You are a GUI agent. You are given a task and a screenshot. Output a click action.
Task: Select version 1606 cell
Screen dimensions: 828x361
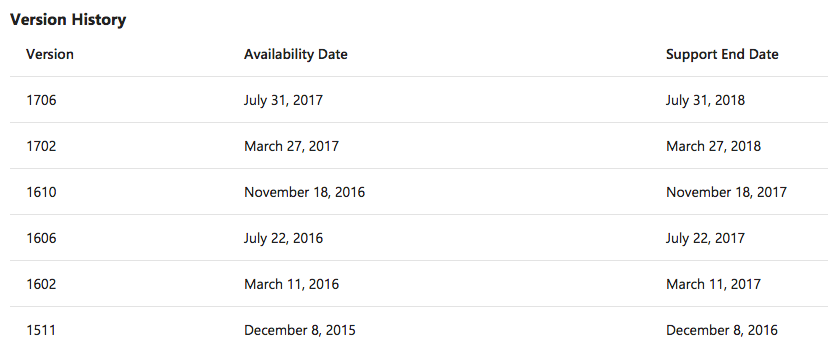click(x=41, y=239)
